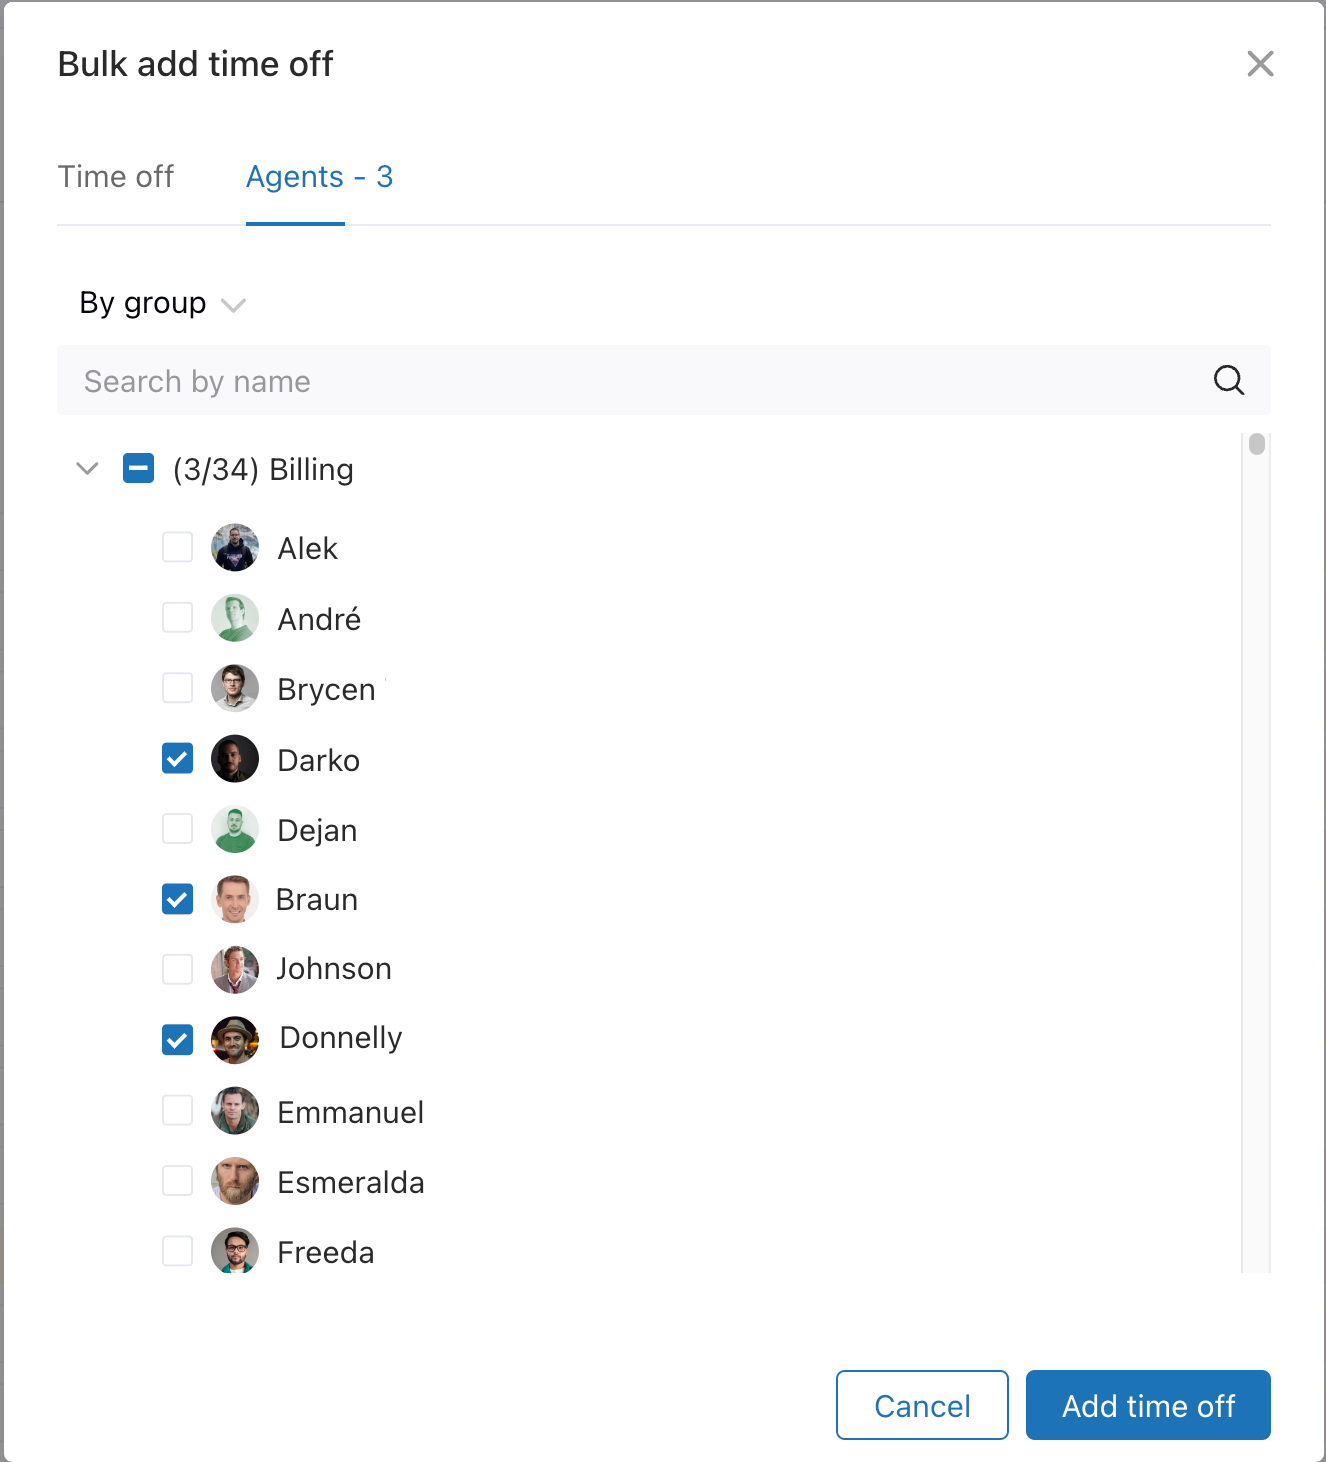Check the box next to Johnson
The height and width of the screenshot is (1462, 1326).
[178, 969]
